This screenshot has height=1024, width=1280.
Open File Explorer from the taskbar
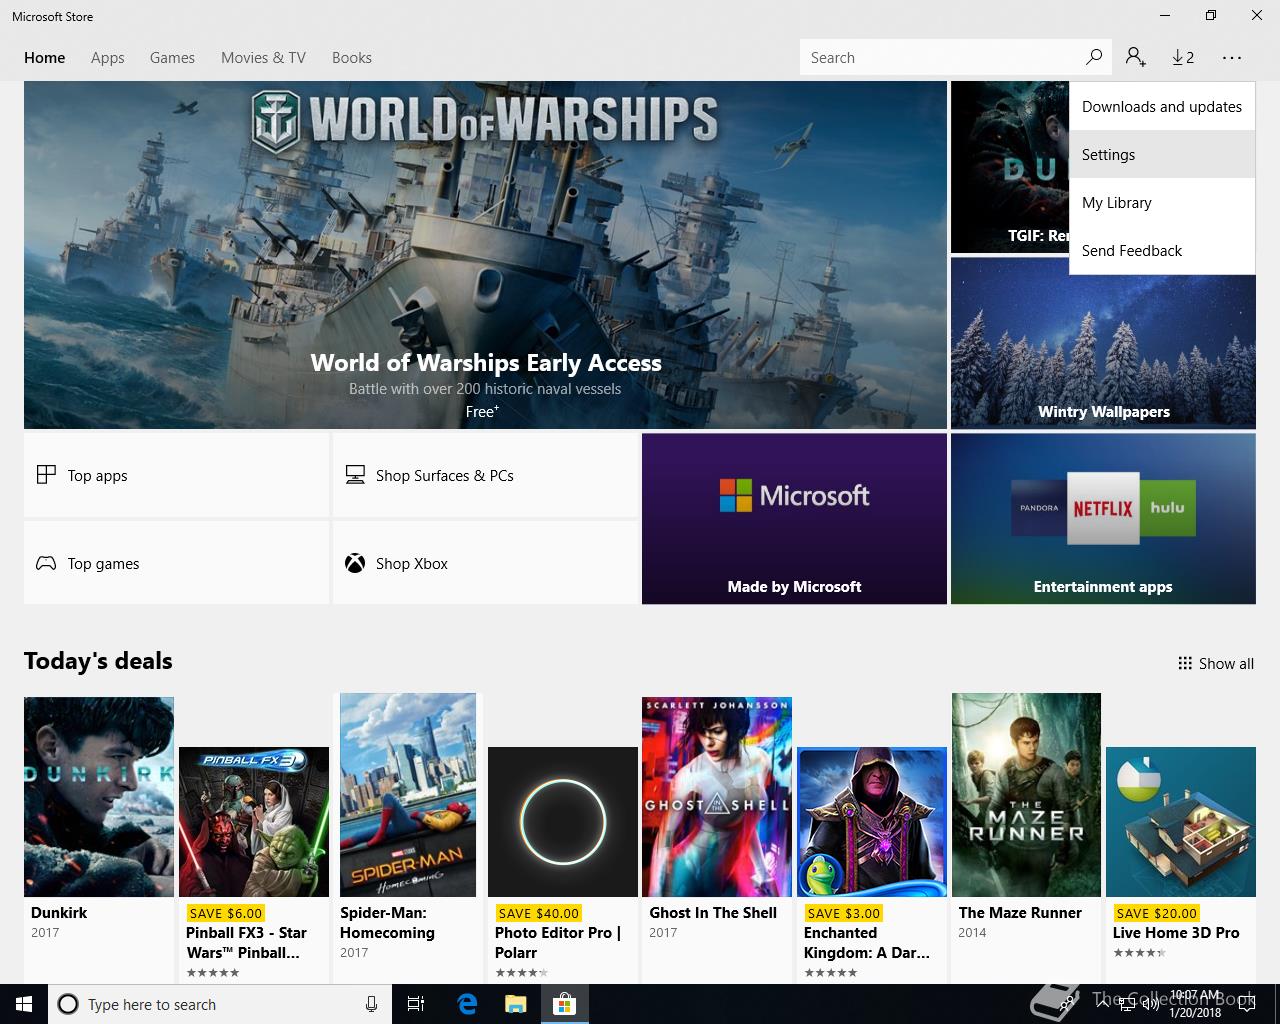click(515, 1004)
